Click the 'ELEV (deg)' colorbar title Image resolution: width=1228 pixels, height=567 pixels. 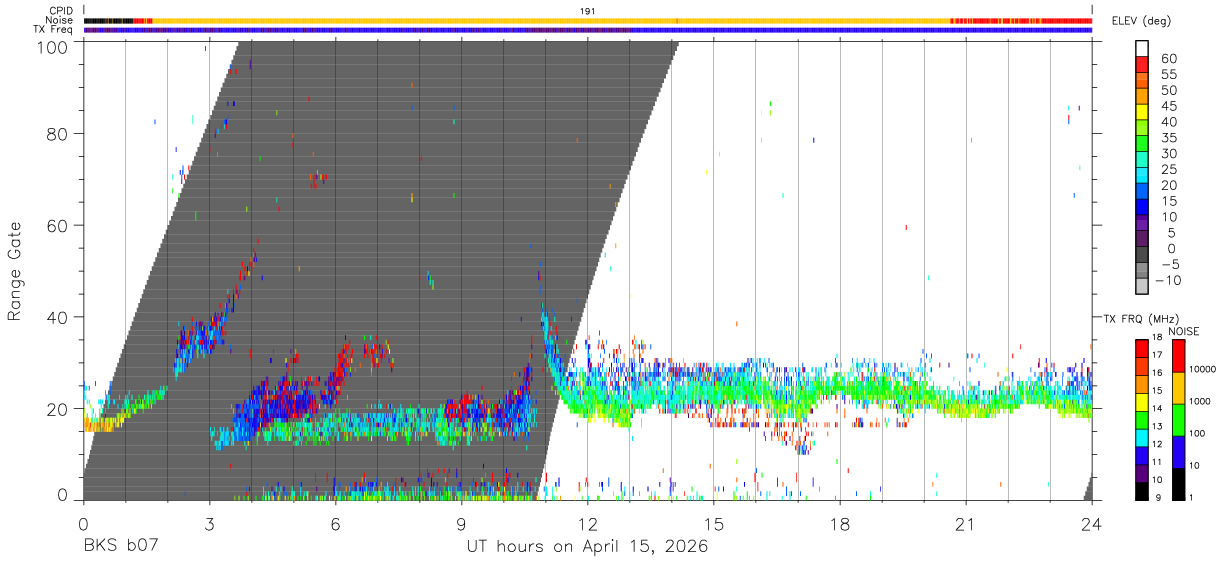click(x=1141, y=21)
